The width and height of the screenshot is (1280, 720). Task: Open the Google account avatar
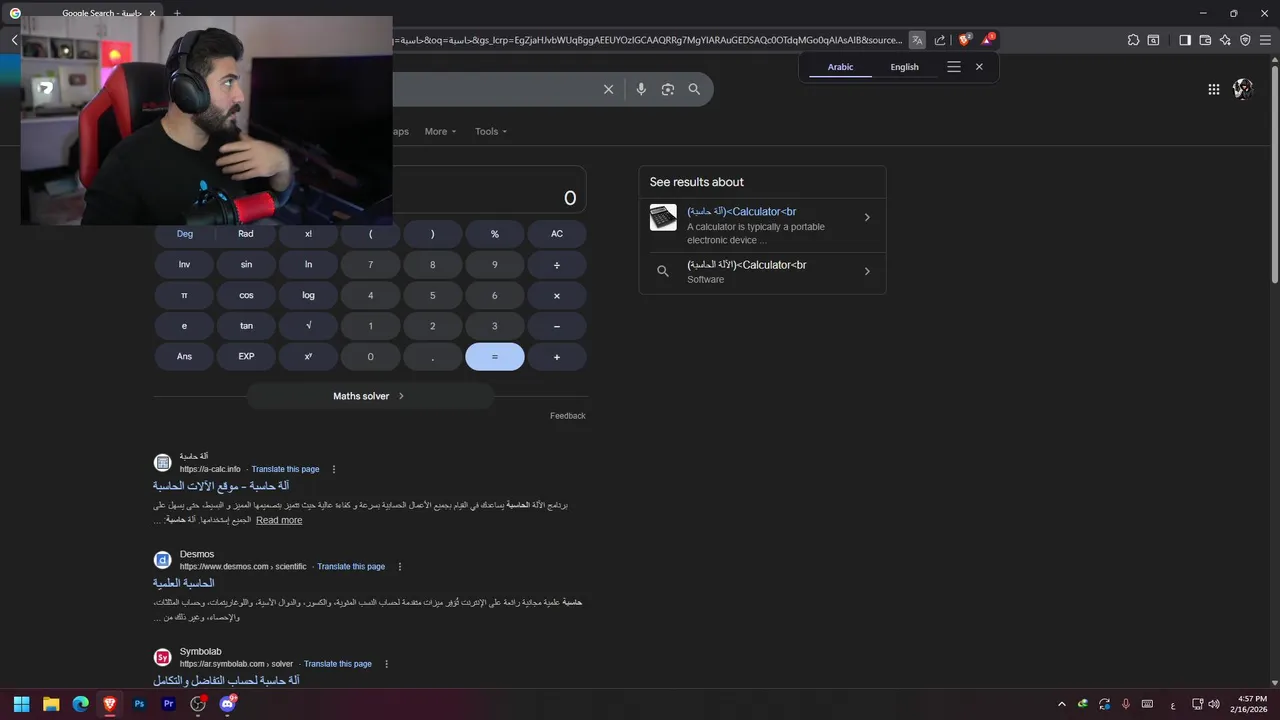pos(1243,89)
